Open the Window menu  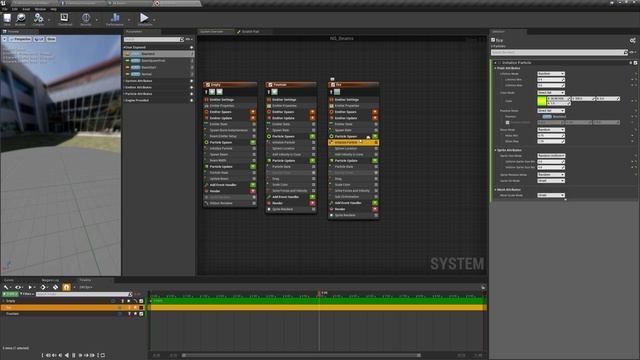click(40, 9)
